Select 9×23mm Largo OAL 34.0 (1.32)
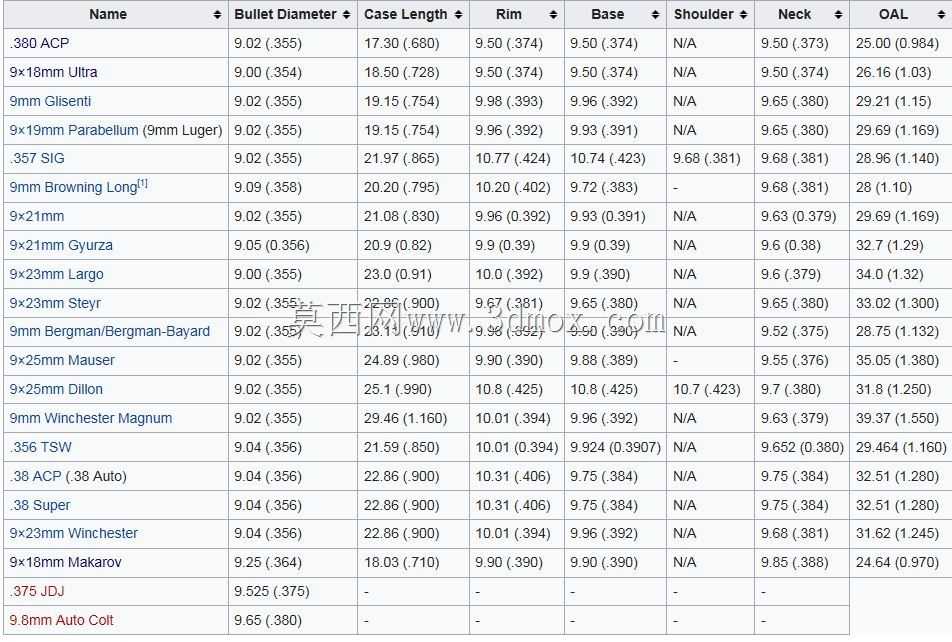 point(889,274)
